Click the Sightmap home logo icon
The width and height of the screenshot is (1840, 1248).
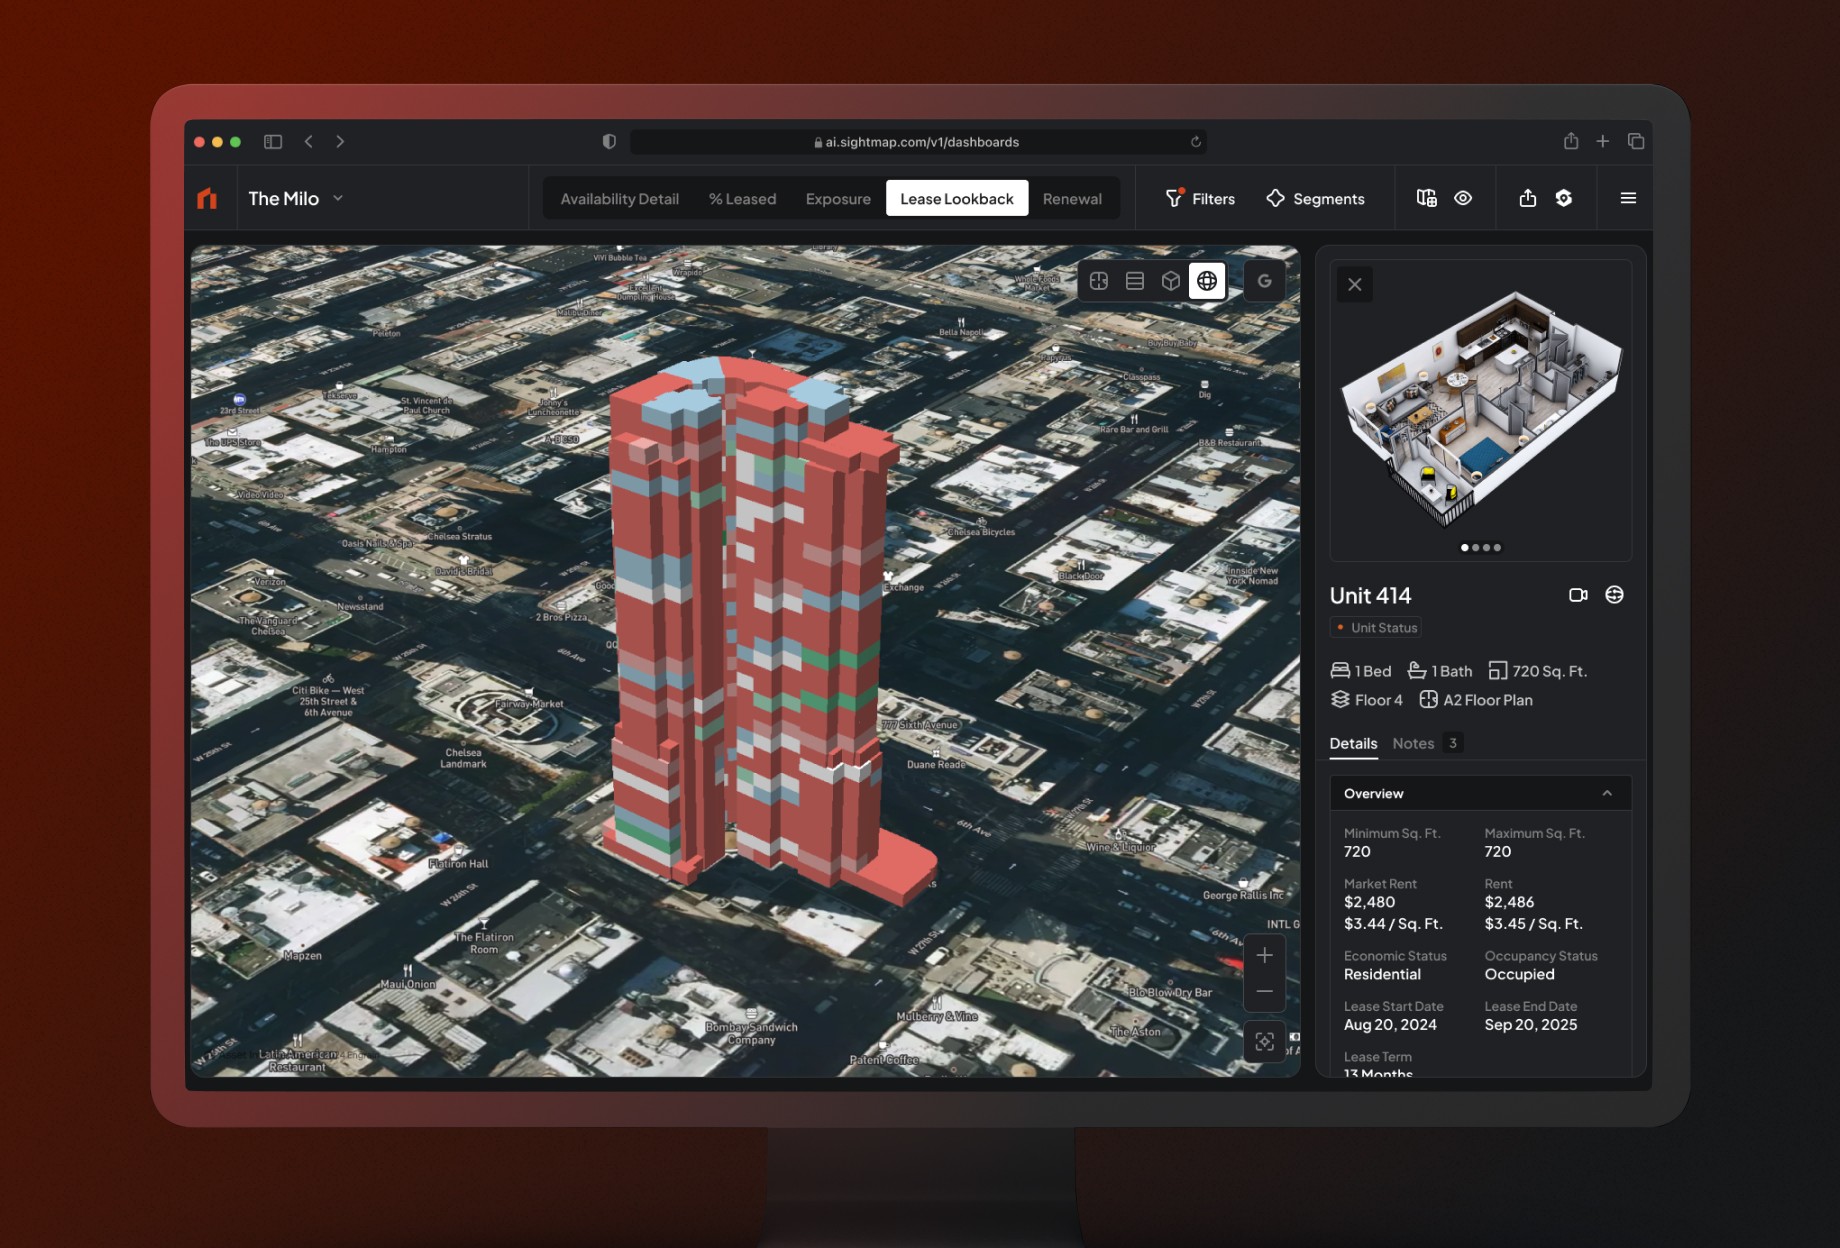click(x=207, y=198)
